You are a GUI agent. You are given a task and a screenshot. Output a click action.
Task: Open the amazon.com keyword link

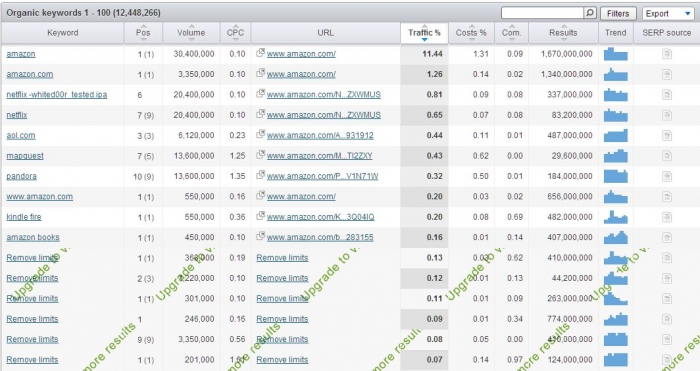[29, 75]
